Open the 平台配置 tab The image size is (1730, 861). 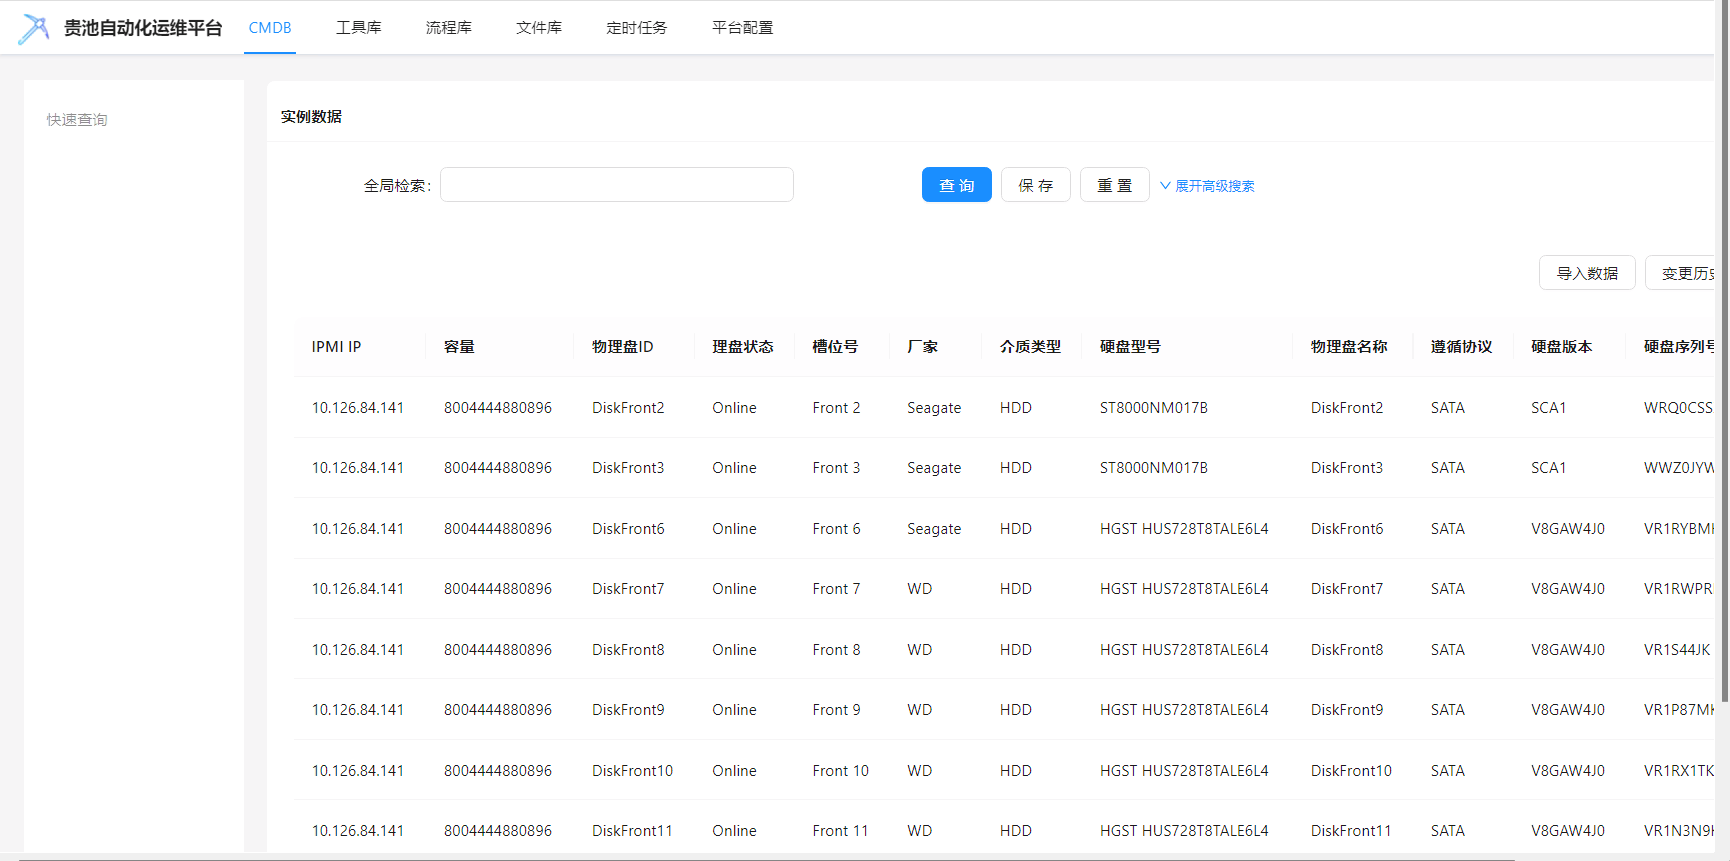click(743, 28)
